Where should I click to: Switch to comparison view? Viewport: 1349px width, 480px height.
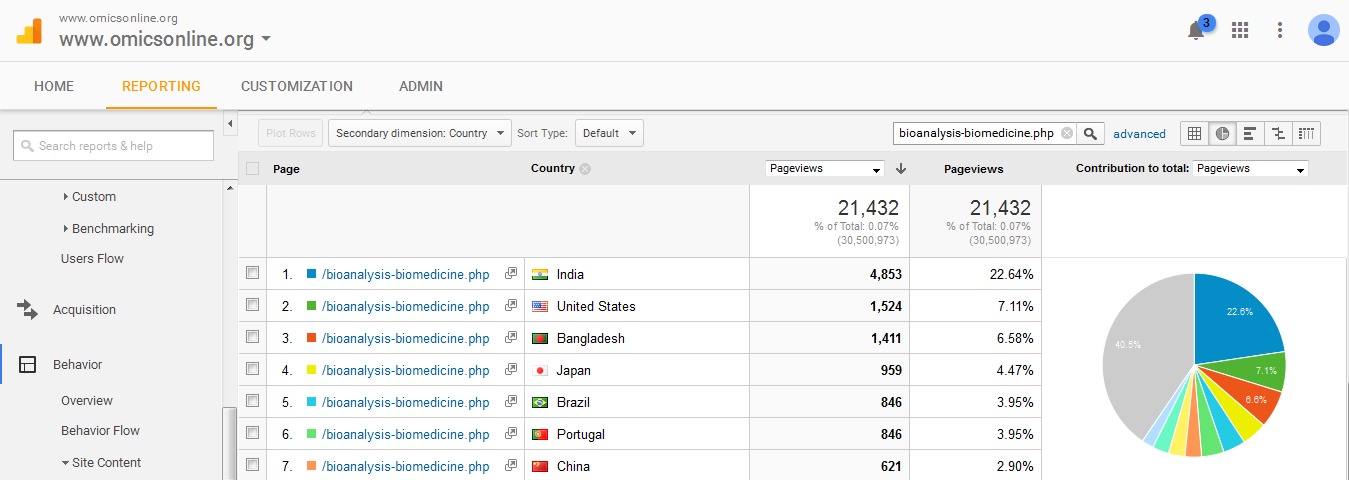[1278, 133]
